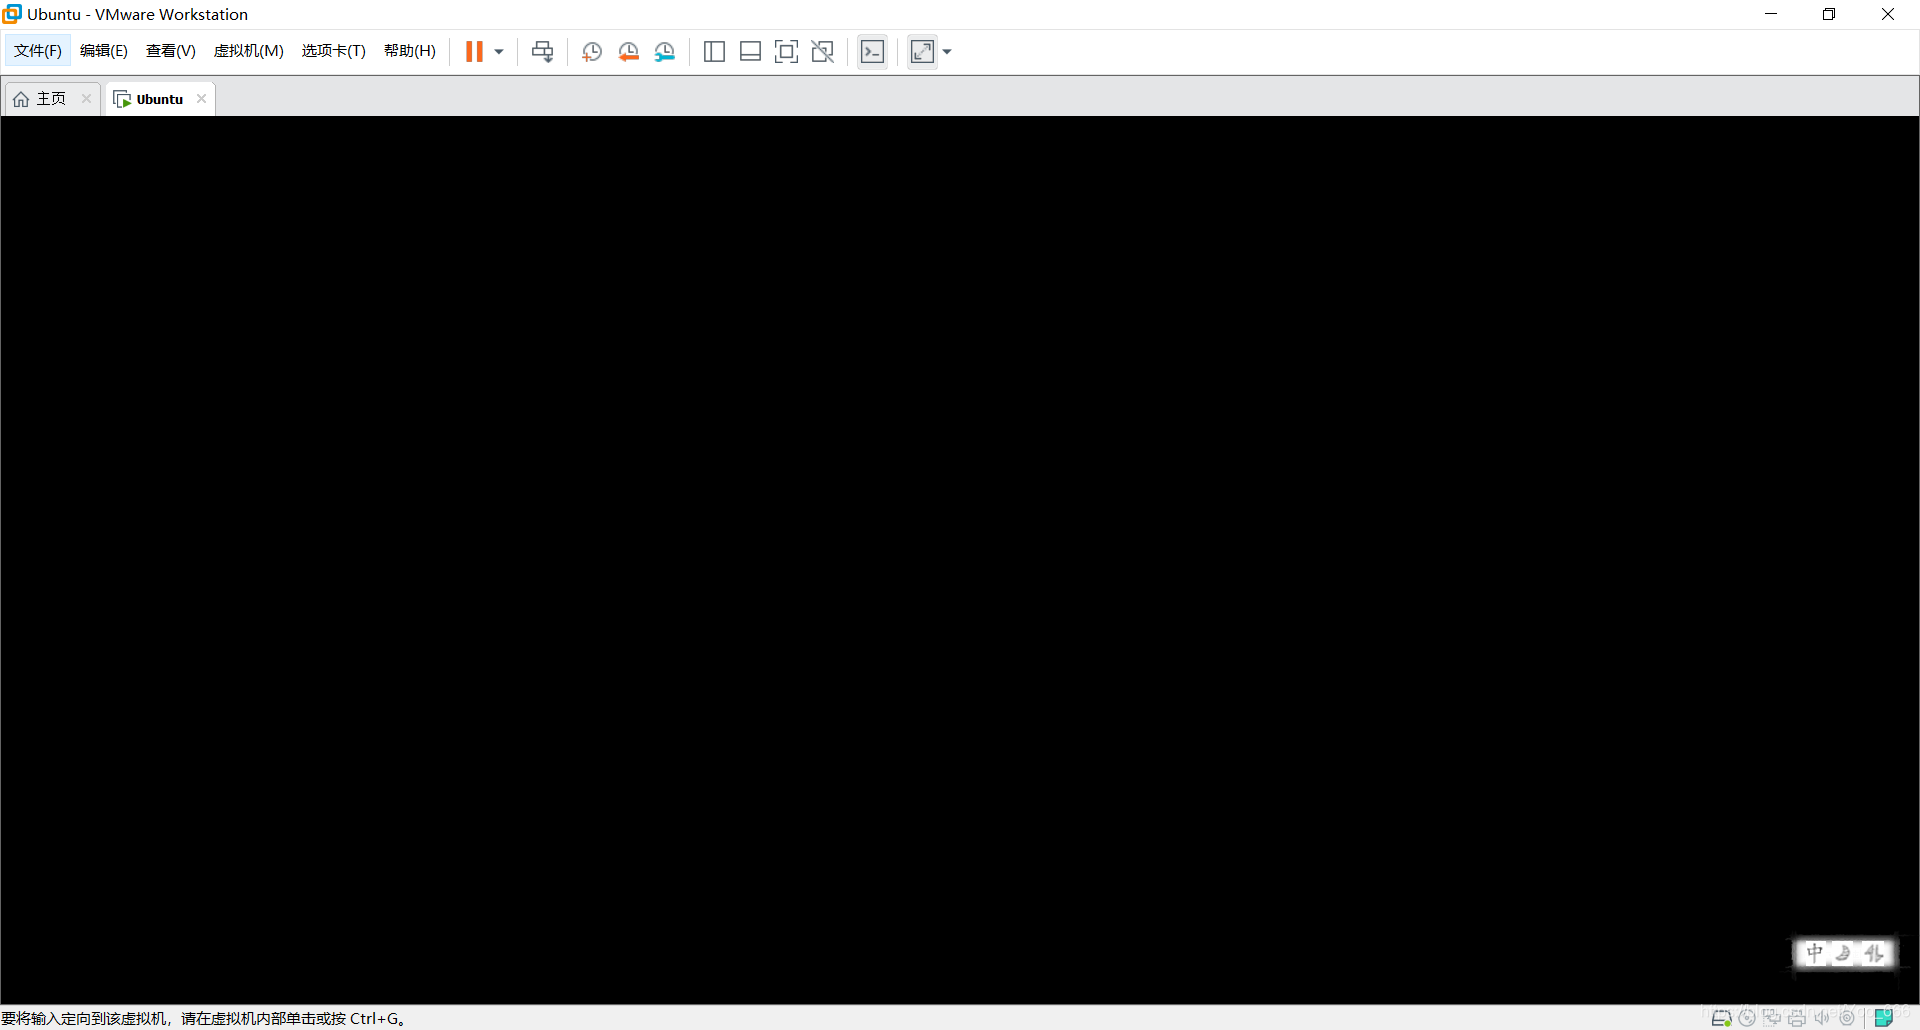Viewport: 1920px width, 1030px height.
Task: Enter full screen mode icon
Action: pyautogui.click(x=787, y=52)
